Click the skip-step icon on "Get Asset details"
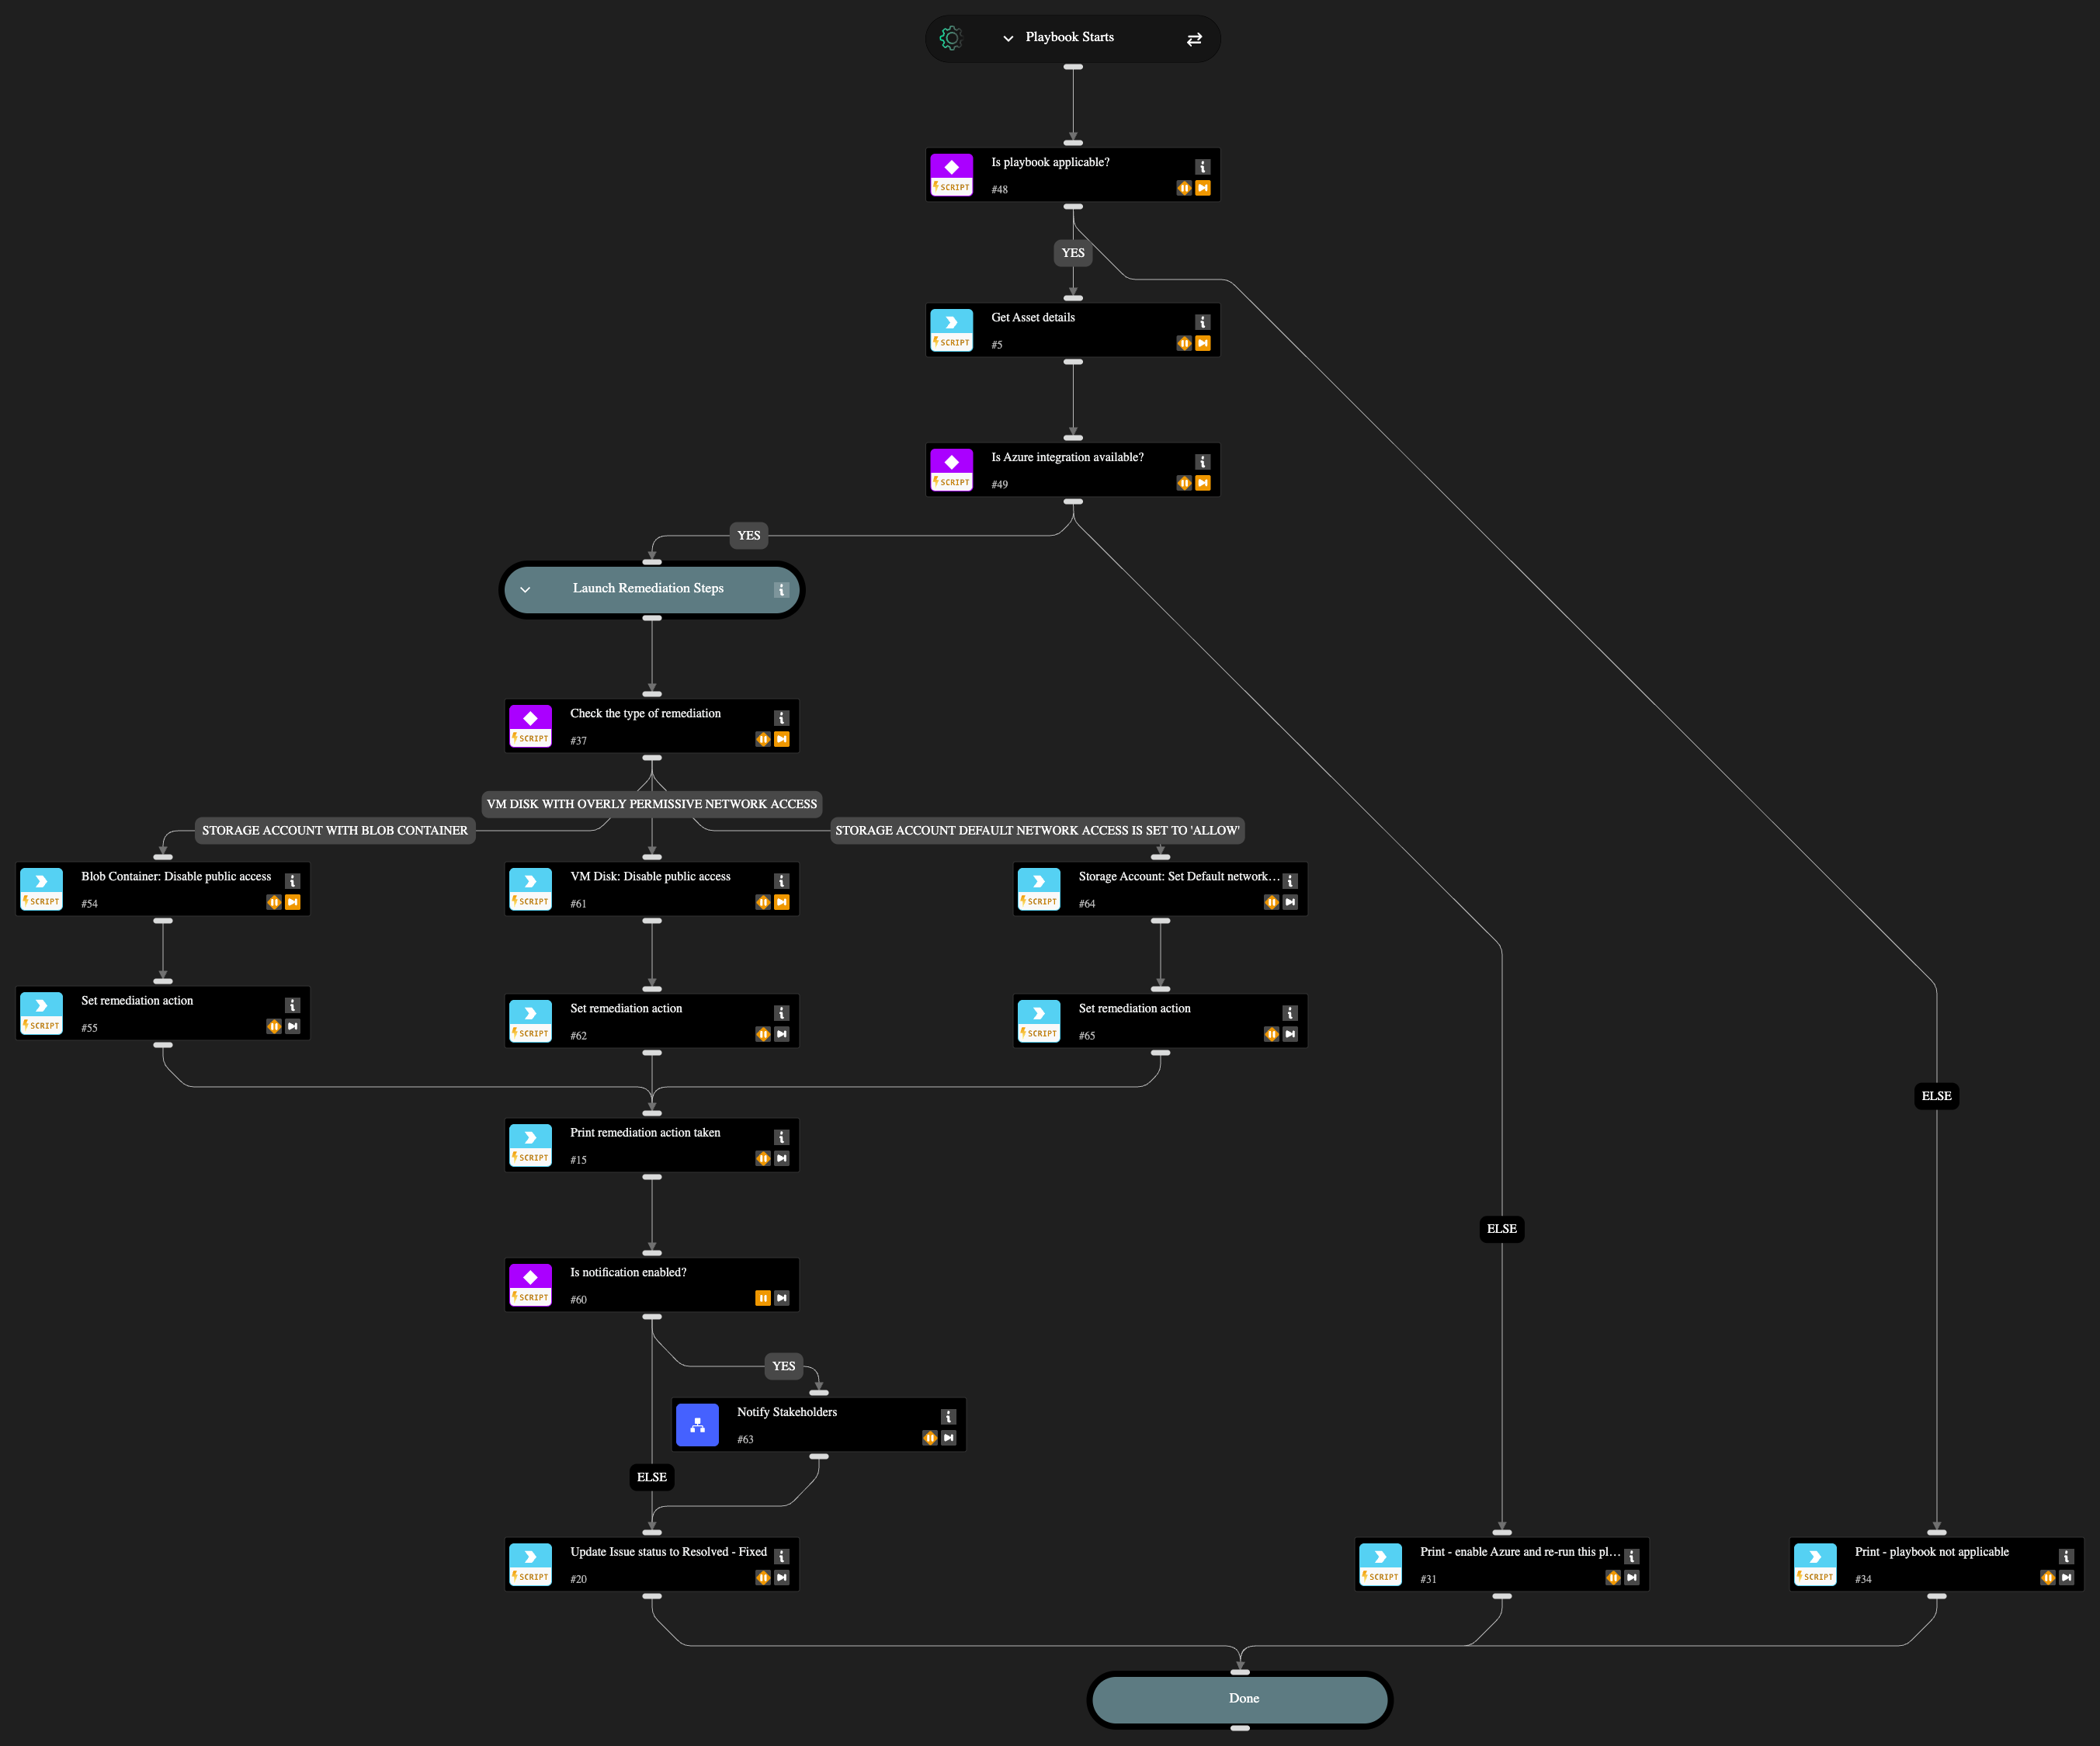 click(x=1203, y=343)
